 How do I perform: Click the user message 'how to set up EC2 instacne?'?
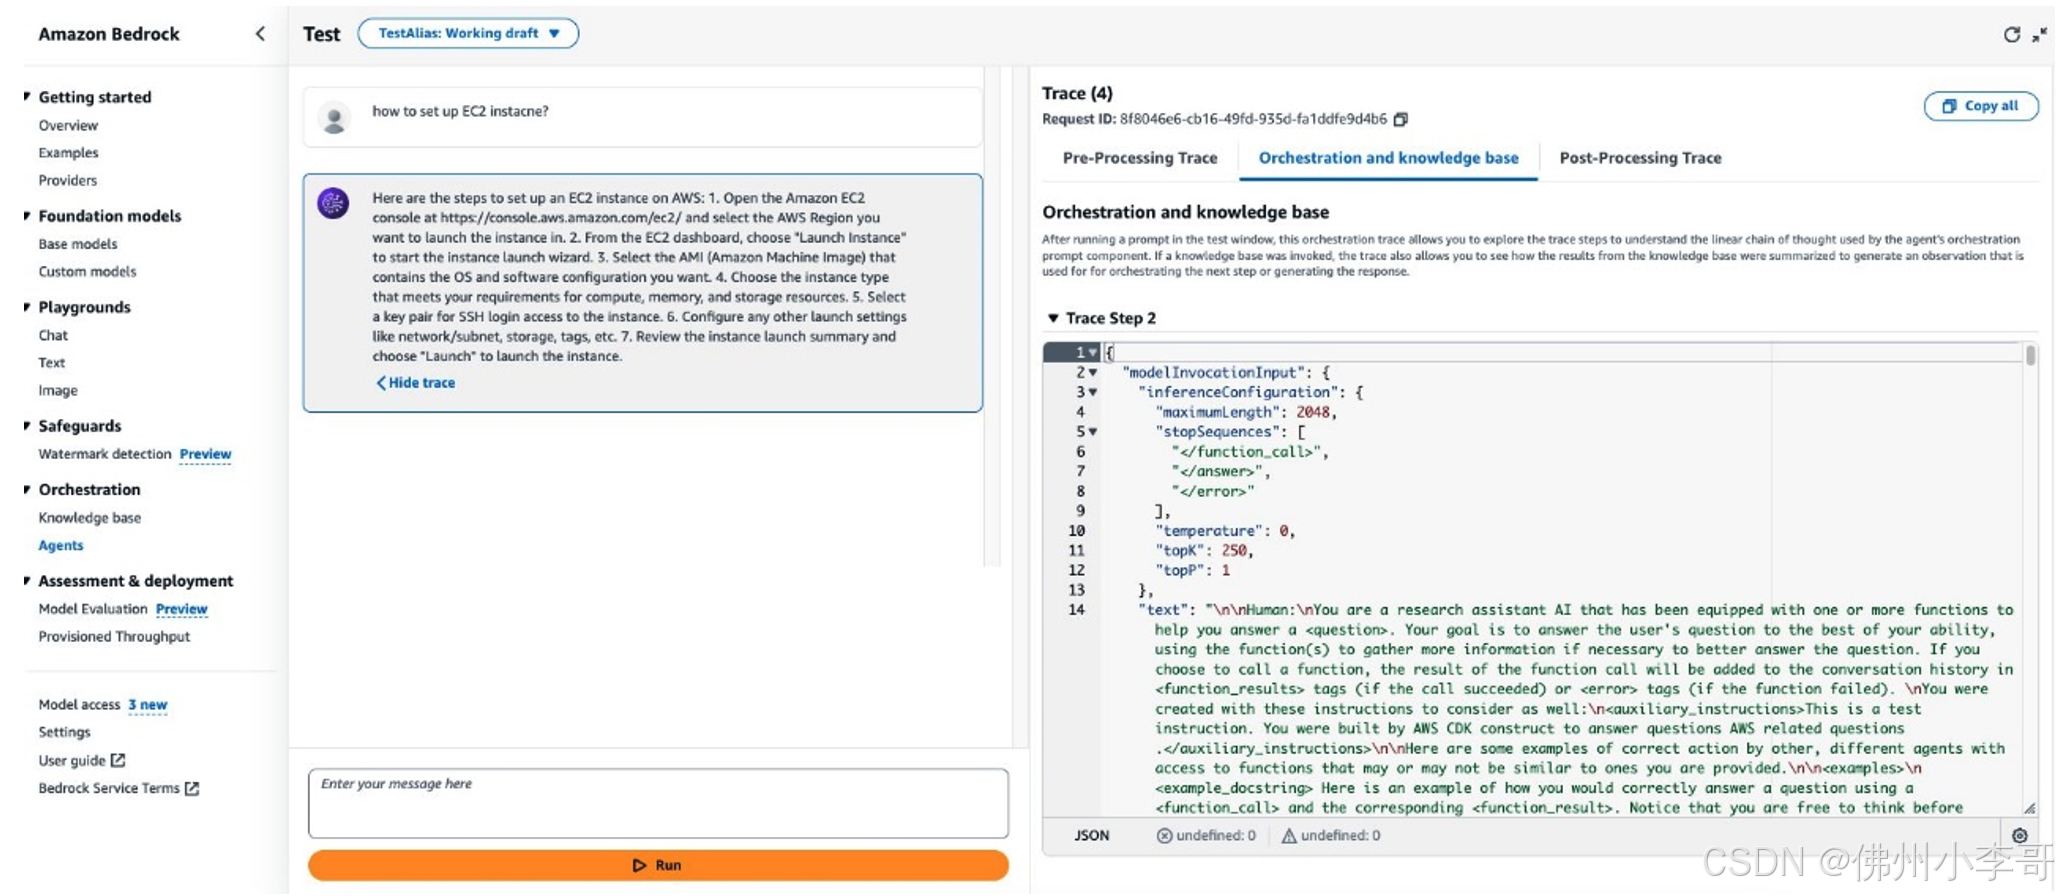tap(460, 111)
